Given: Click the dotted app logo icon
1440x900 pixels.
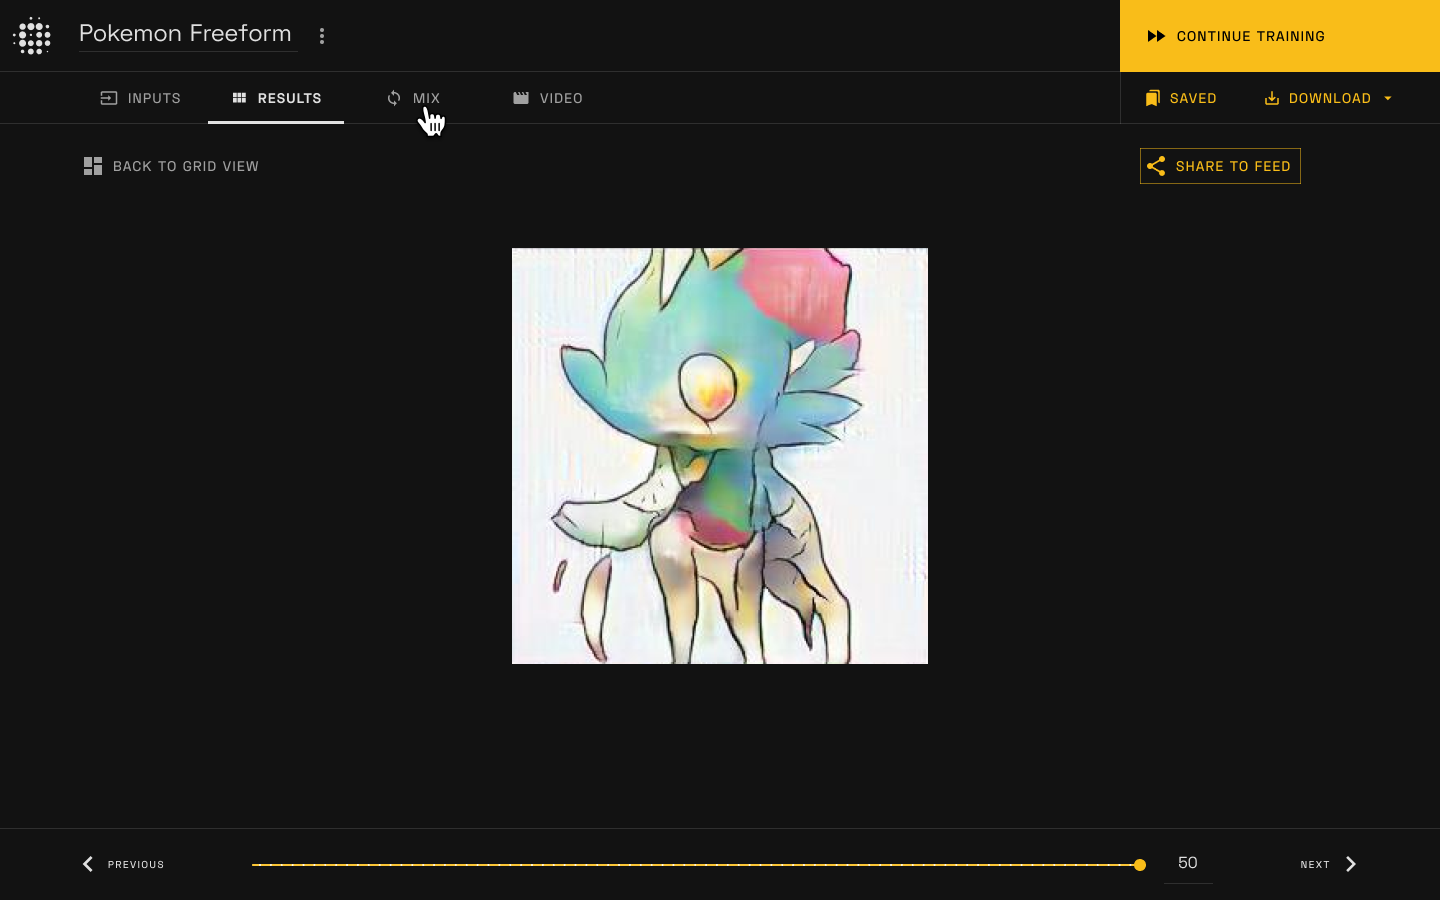Looking at the screenshot, I should pos(33,36).
